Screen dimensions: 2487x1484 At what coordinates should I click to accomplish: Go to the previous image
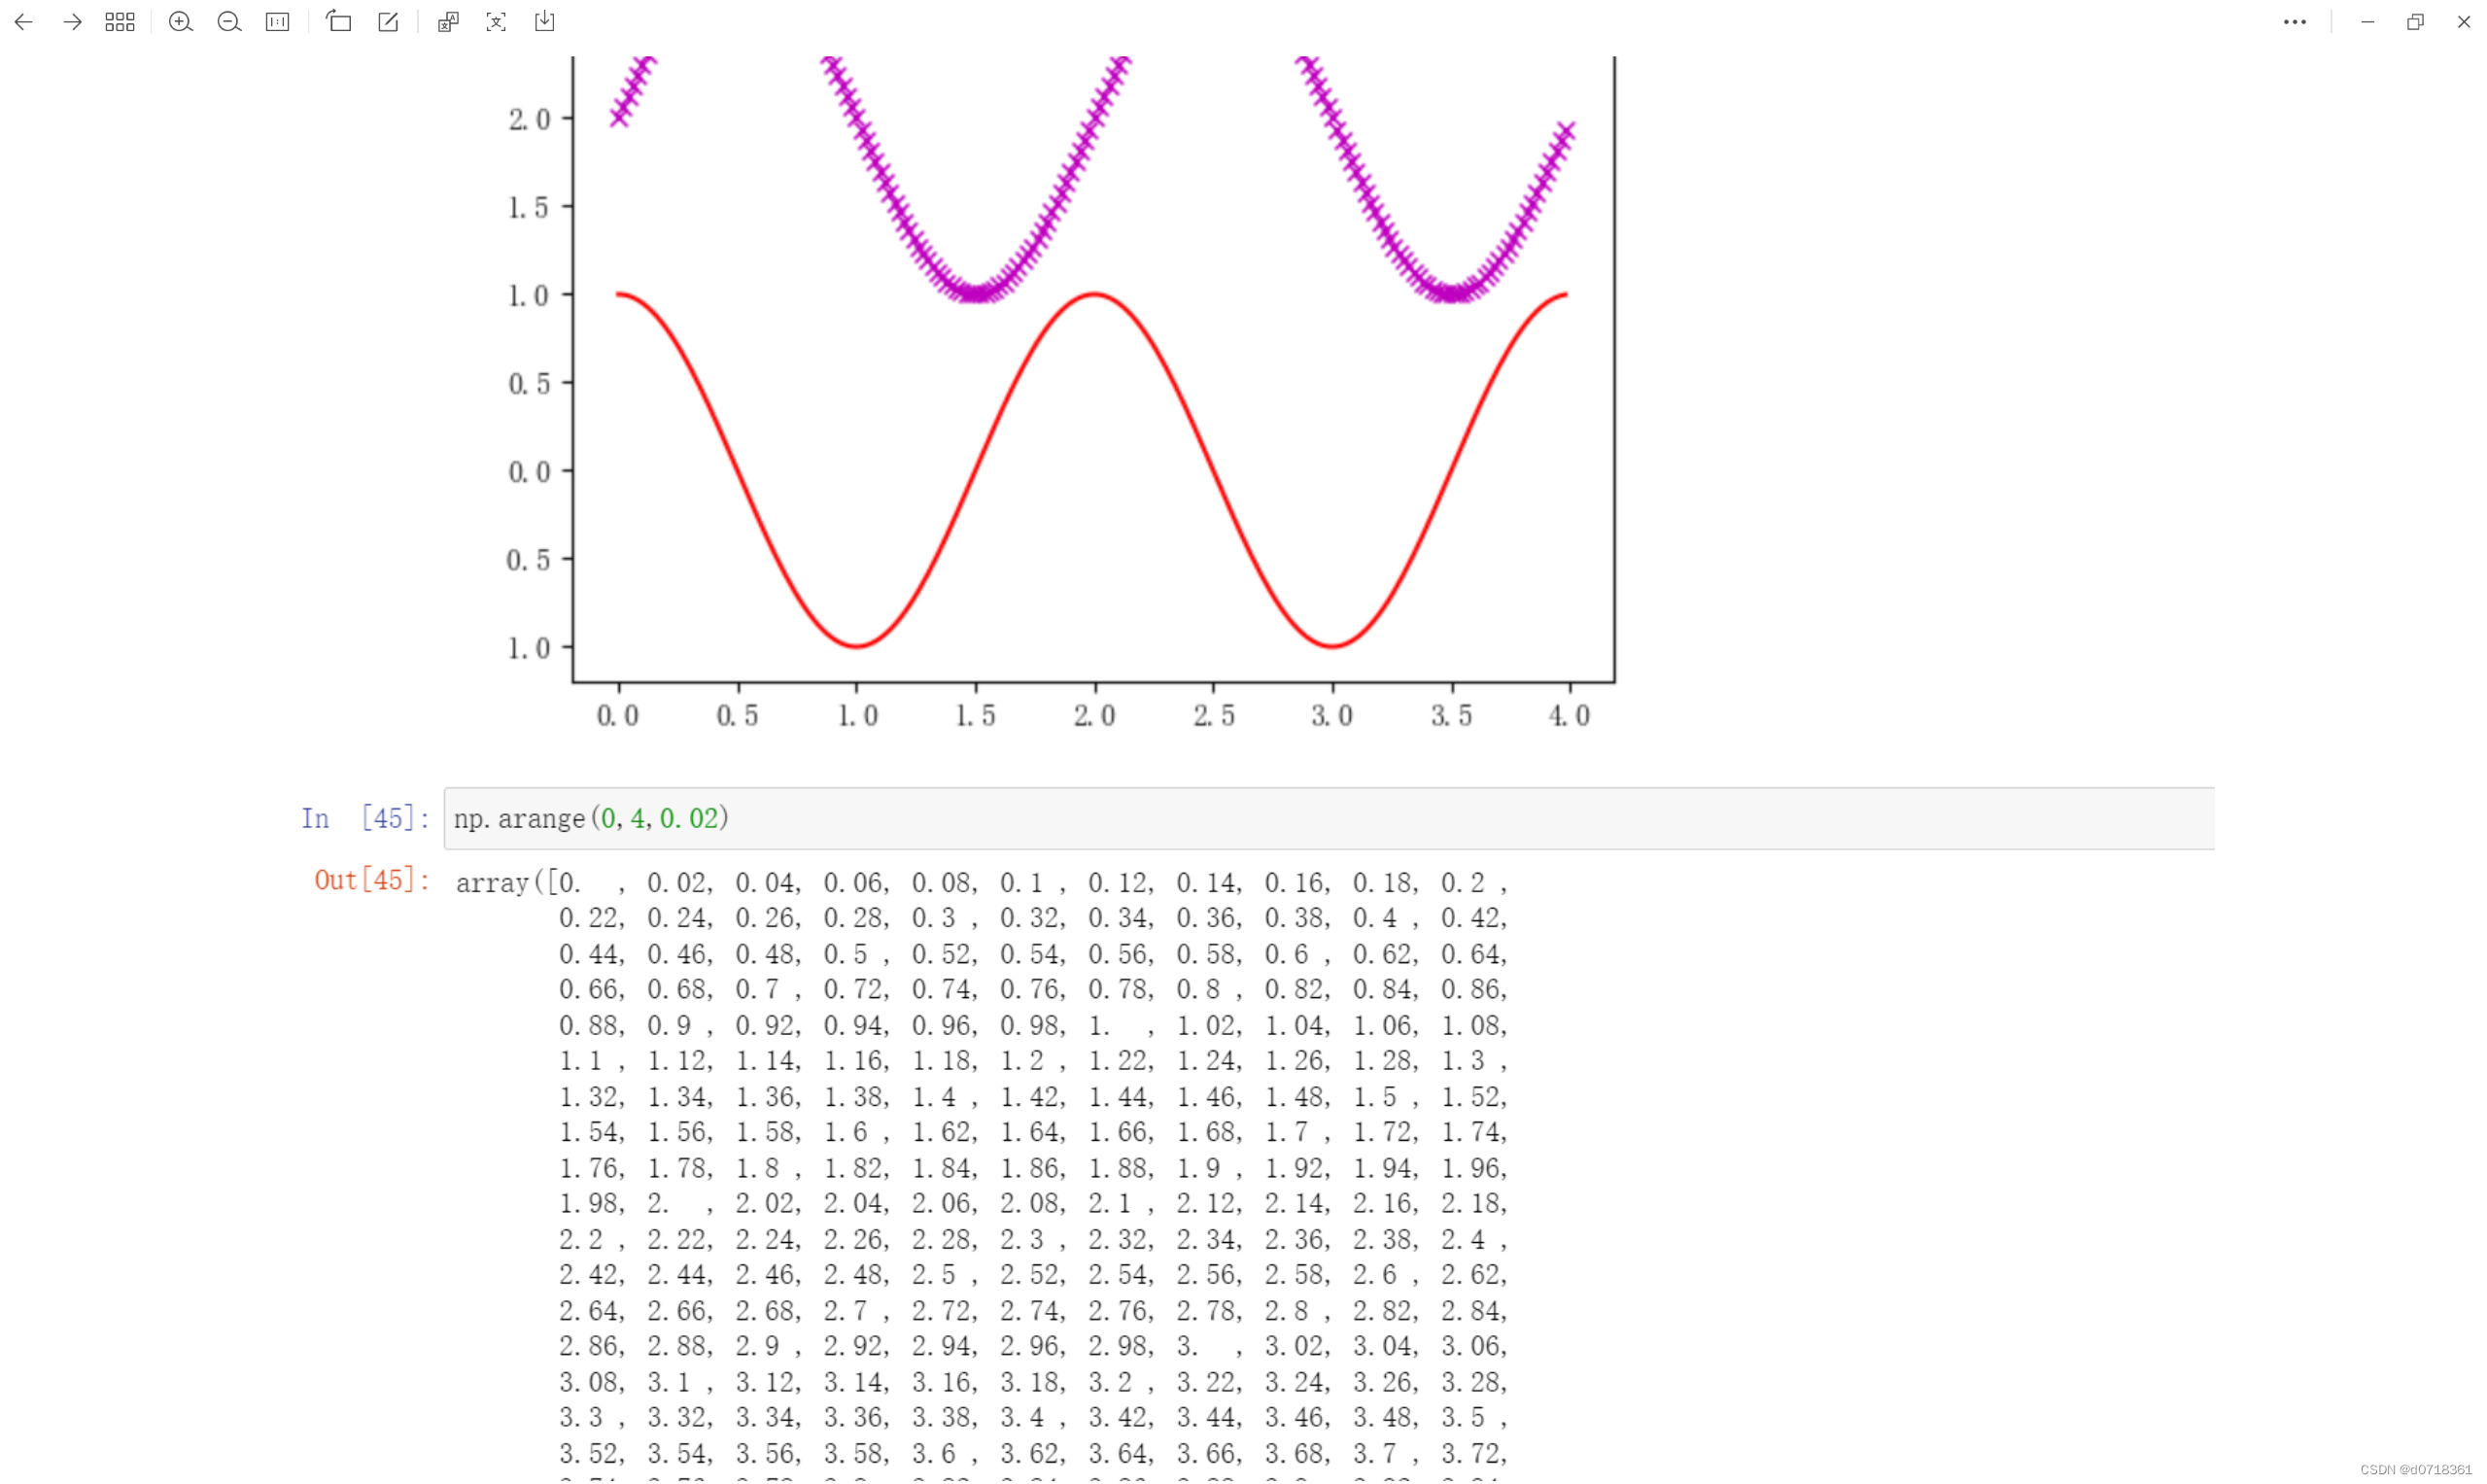(x=24, y=22)
